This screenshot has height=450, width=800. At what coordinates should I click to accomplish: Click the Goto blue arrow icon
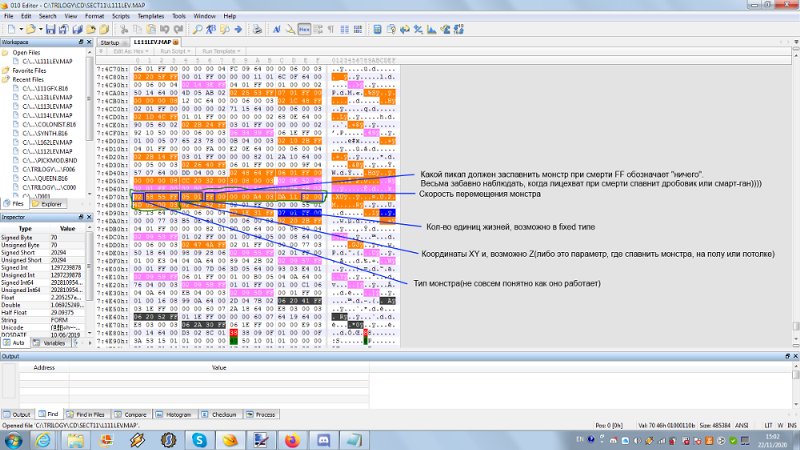(238, 29)
